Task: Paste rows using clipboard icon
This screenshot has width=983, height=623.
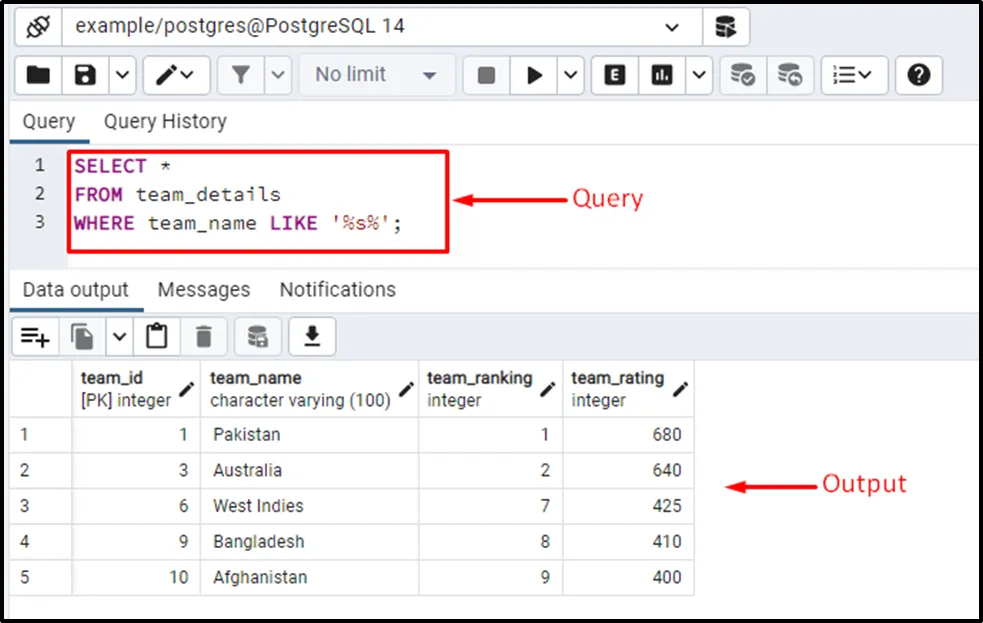Action: pyautogui.click(x=157, y=337)
